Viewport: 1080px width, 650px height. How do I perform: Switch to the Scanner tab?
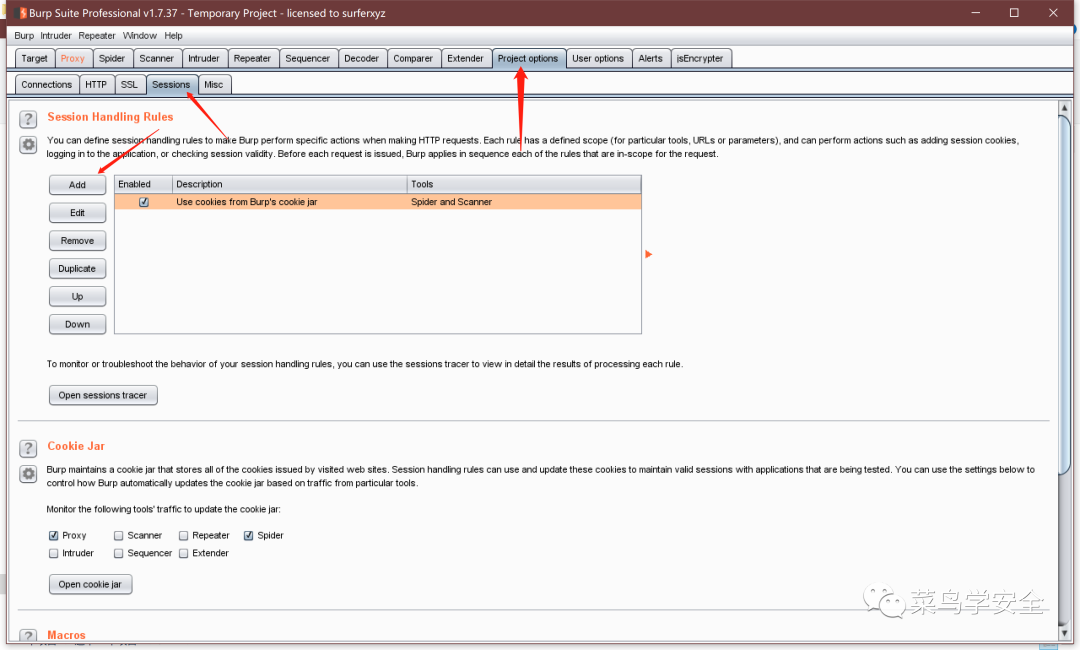156,59
